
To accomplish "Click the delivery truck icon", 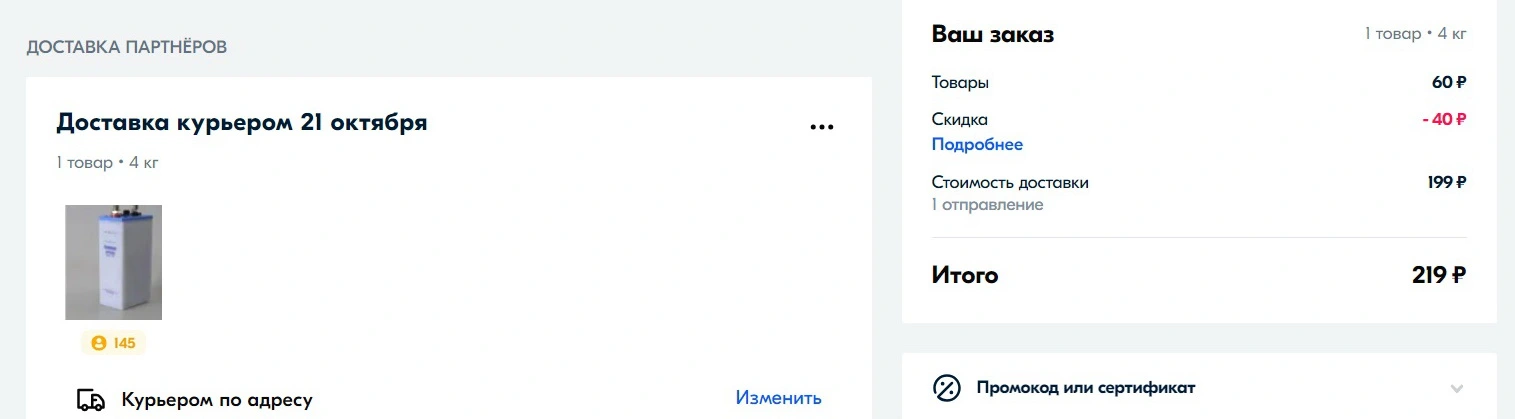I will pos(91,400).
